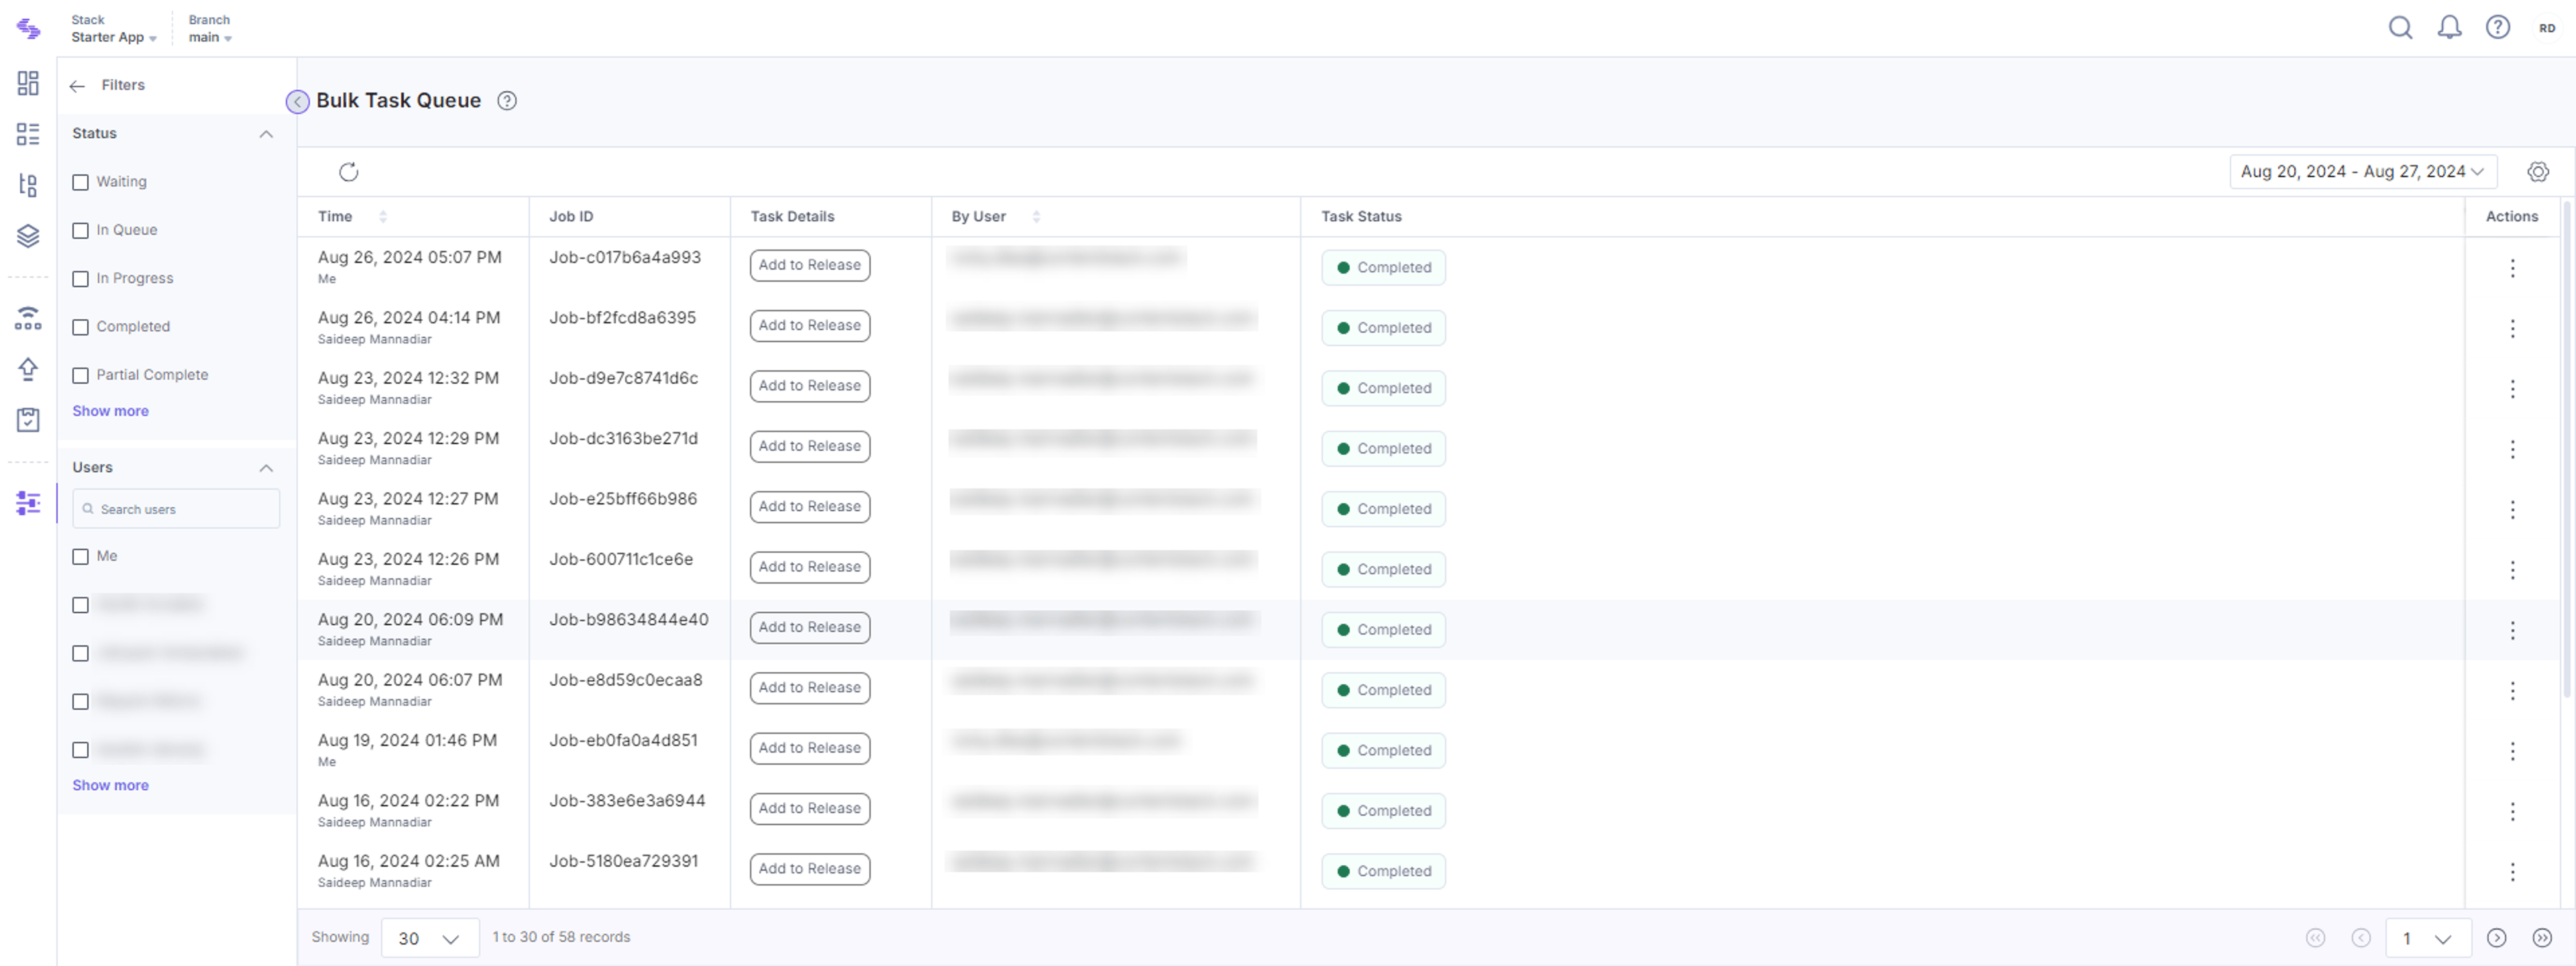2576x966 pixels.
Task: Click the back arrow beside Filters
Action: tap(77, 86)
